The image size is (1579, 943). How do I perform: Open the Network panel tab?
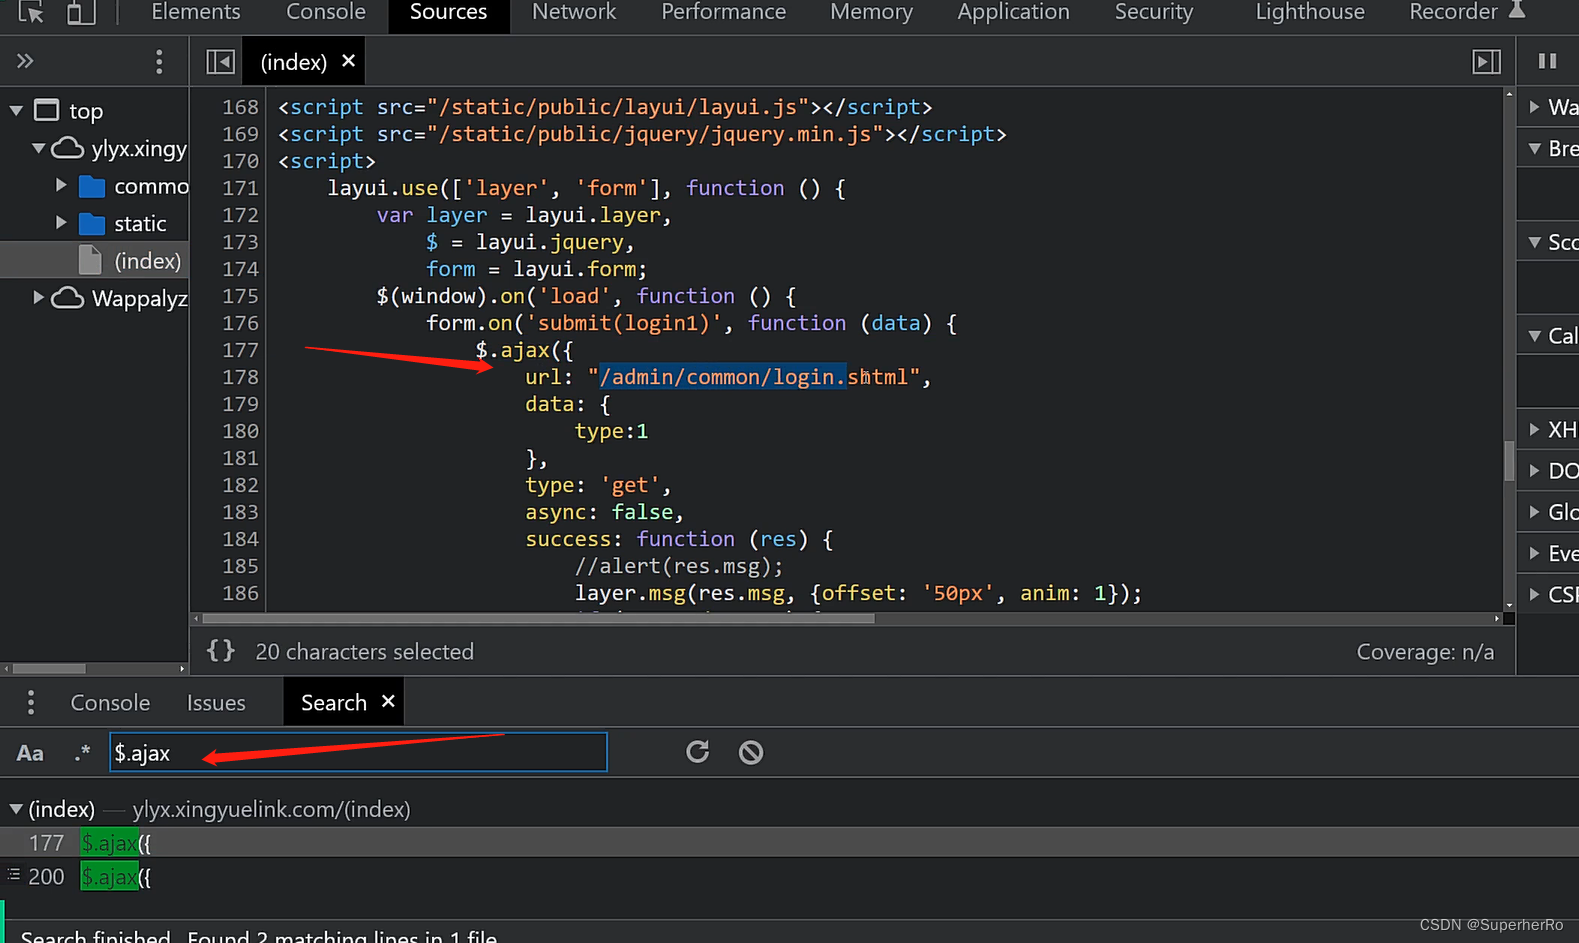[574, 12]
